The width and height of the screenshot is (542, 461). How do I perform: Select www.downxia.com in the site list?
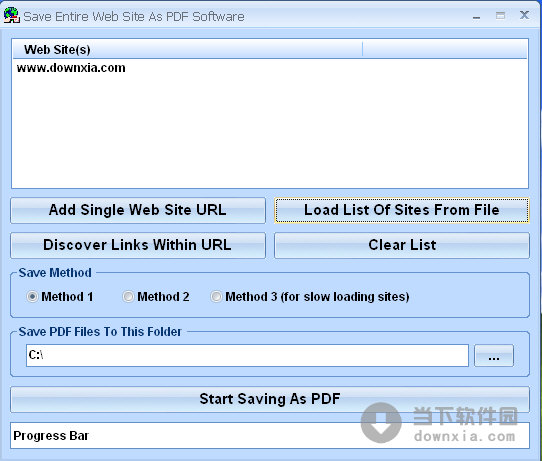(x=71, y=68)
